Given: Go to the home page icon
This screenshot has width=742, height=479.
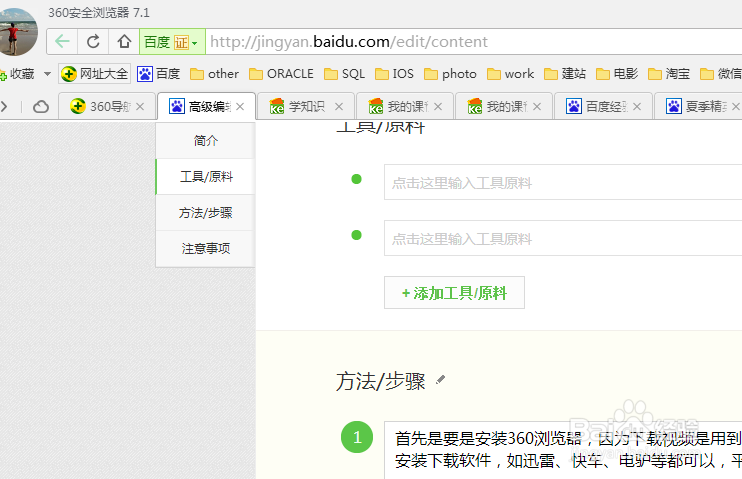Looking at the screenshot, I should click(x=124, y=42).
